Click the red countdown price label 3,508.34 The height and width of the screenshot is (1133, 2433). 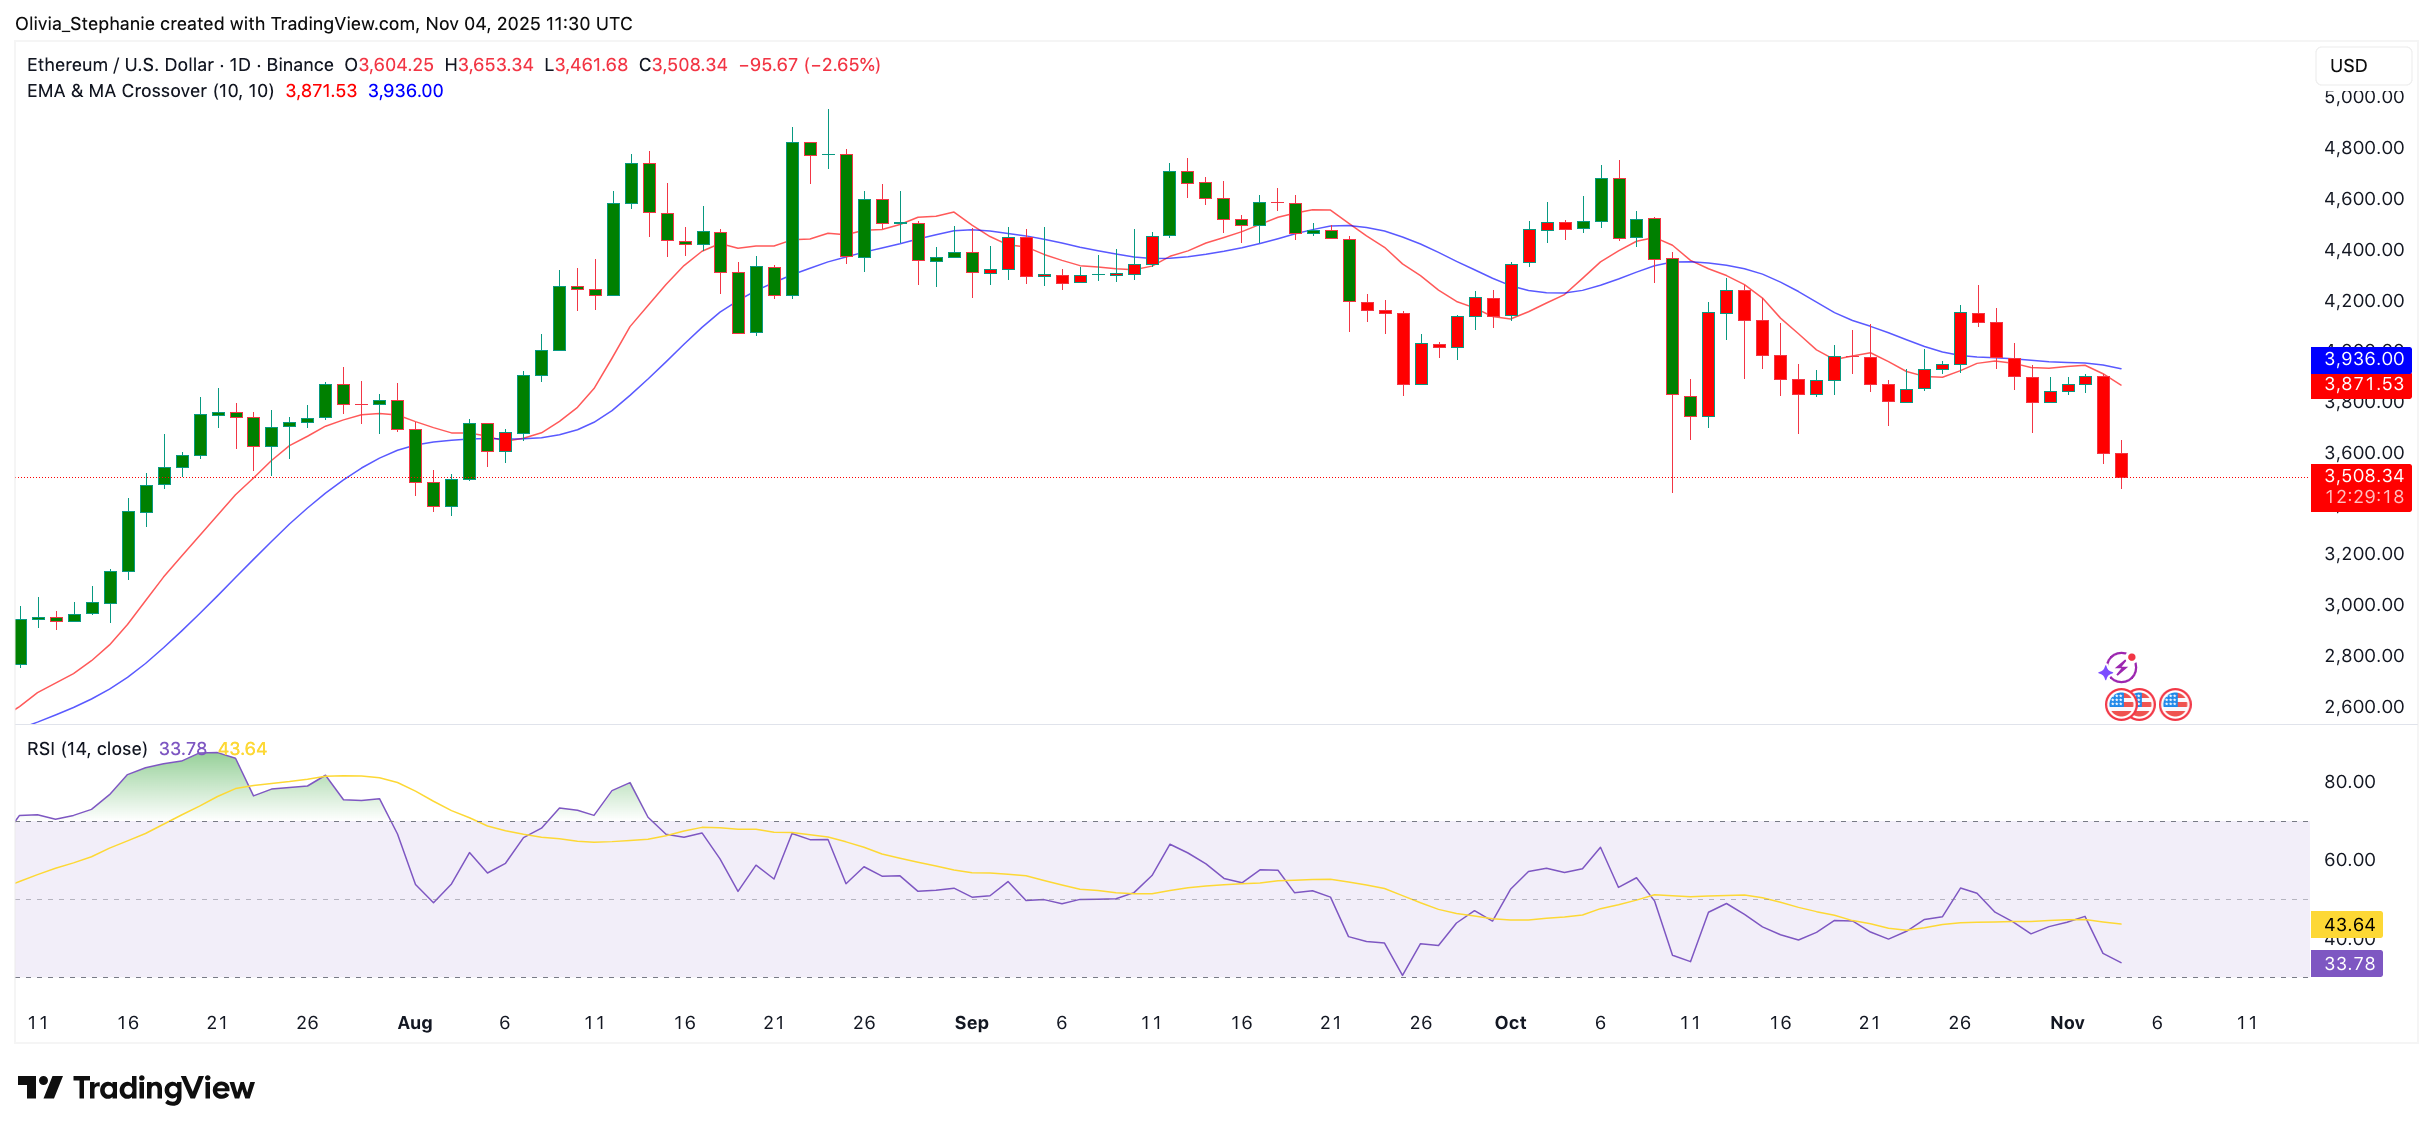2362,477
